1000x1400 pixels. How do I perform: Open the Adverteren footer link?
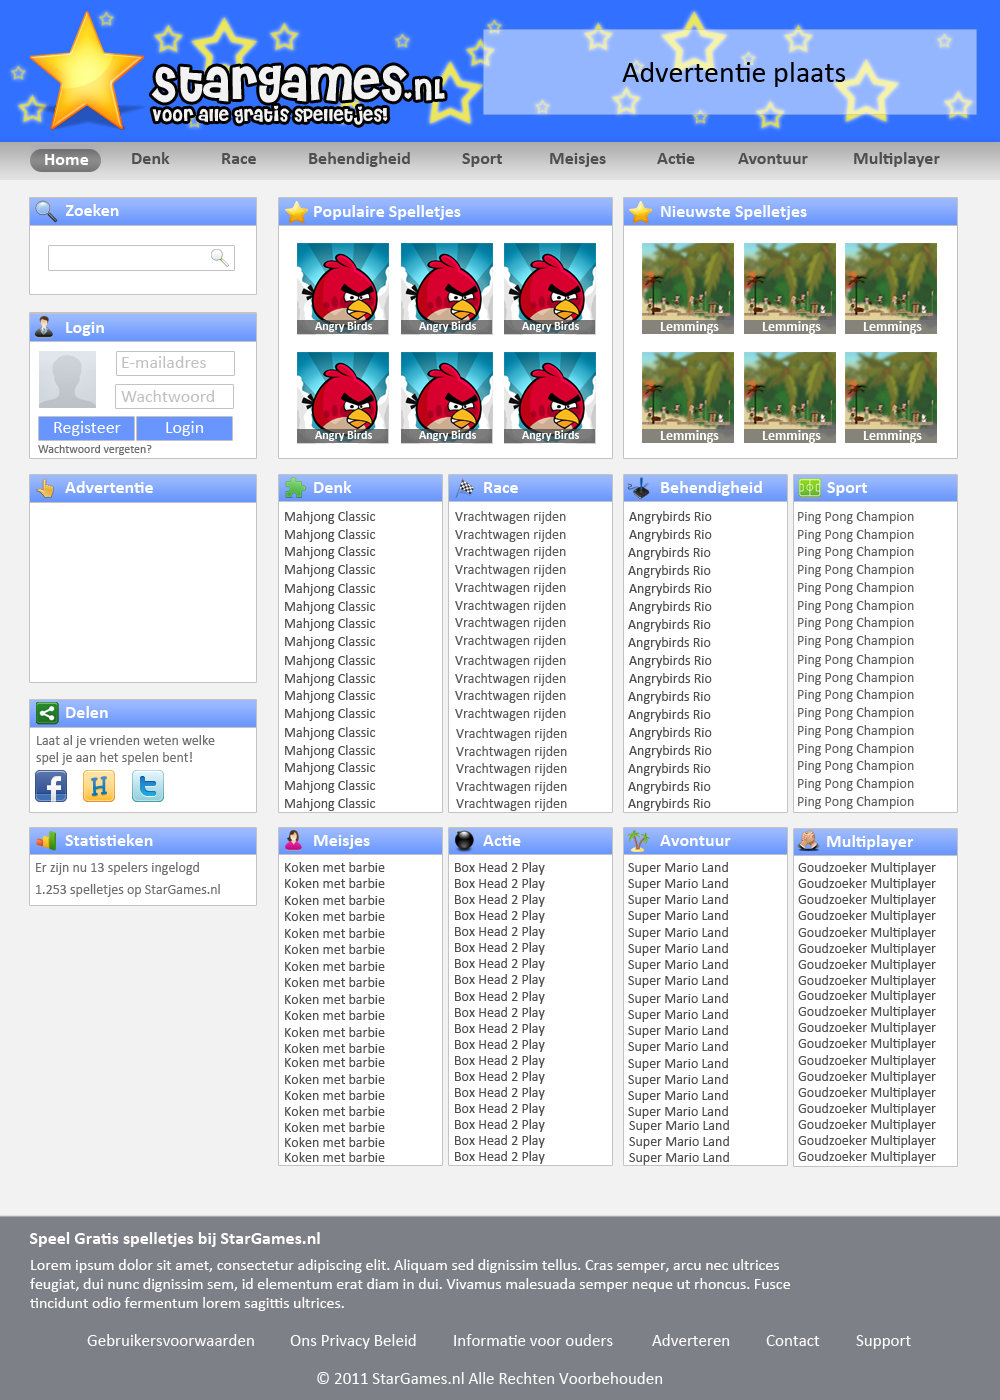pos(691,1341)
